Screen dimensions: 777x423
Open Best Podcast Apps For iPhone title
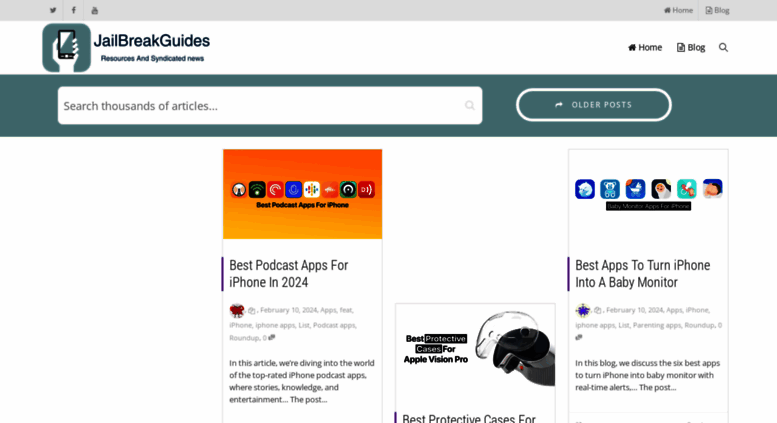[289, 273]
